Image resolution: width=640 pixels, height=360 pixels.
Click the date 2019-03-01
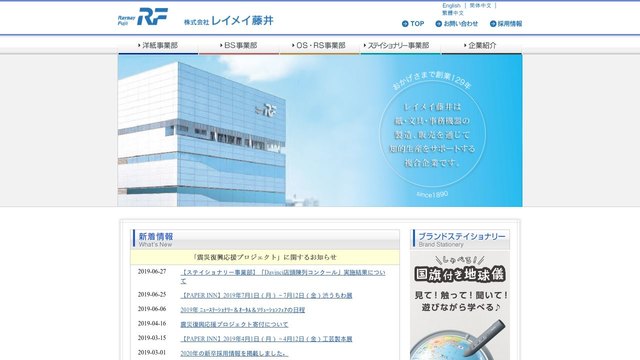[x=152, y=352]
